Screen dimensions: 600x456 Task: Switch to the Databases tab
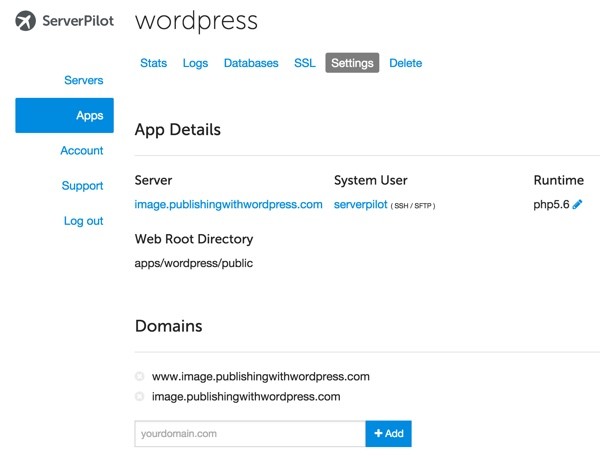coord(251,63)
